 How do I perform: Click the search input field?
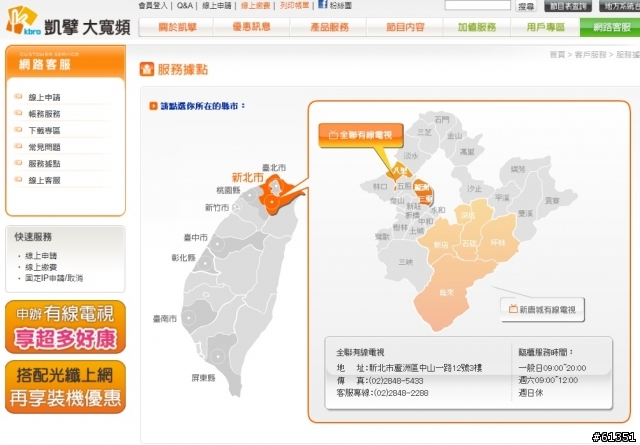[x=478, y=5]
